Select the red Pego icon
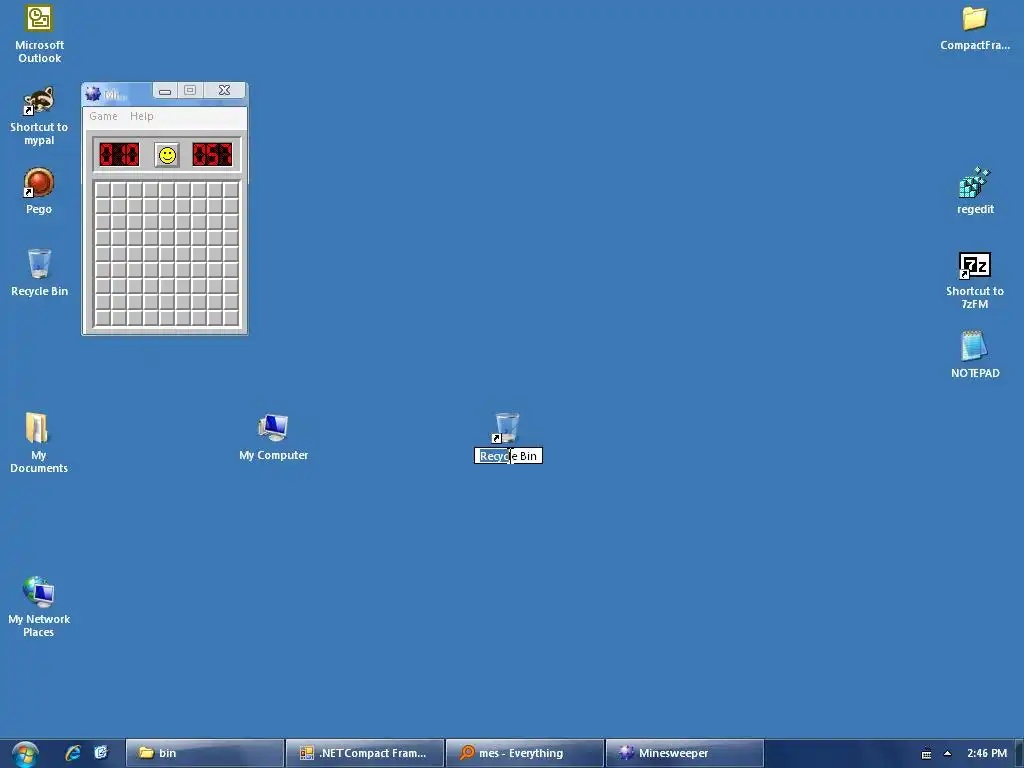Image resolution: width=1024 pixels, height=768 pixels. point(39,183)
